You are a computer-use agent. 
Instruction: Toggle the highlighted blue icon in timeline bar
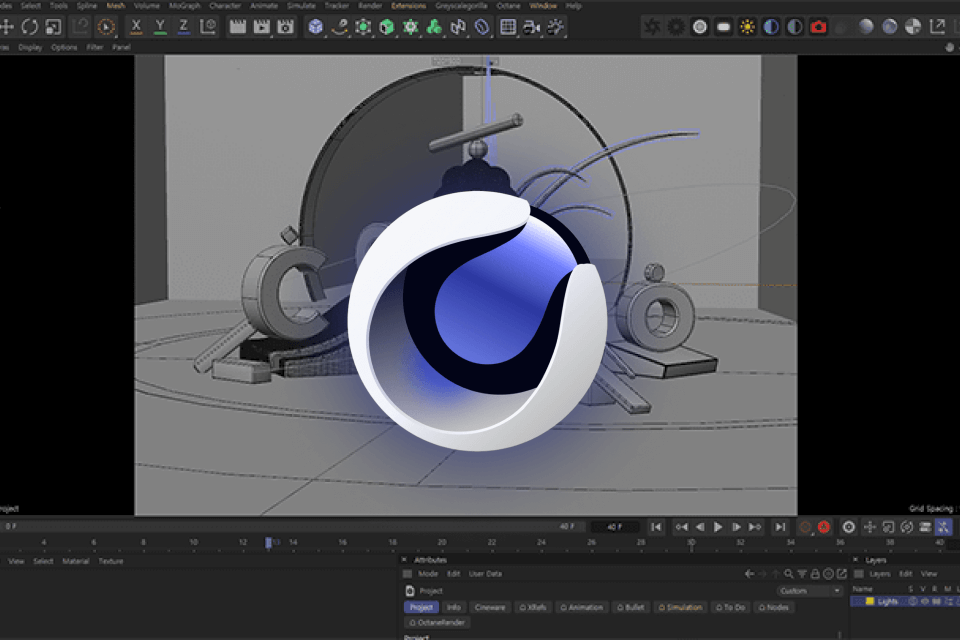(x=943, y=527)
